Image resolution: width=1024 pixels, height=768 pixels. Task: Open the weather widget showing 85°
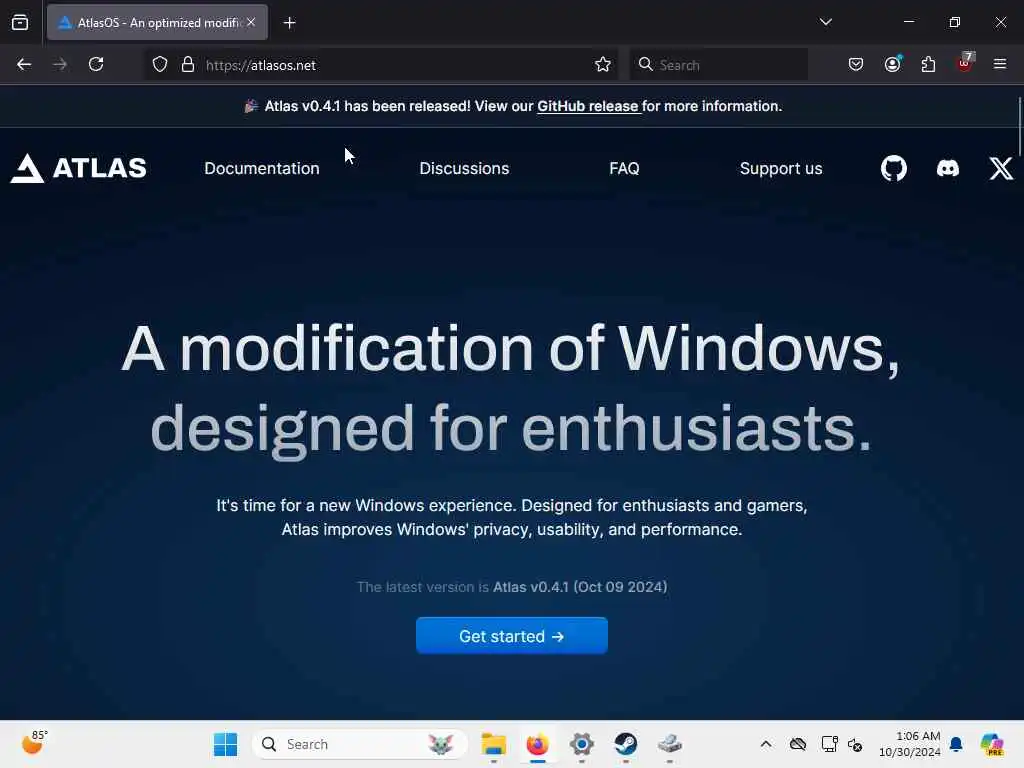pyautogui.click(x=33, y=743)
